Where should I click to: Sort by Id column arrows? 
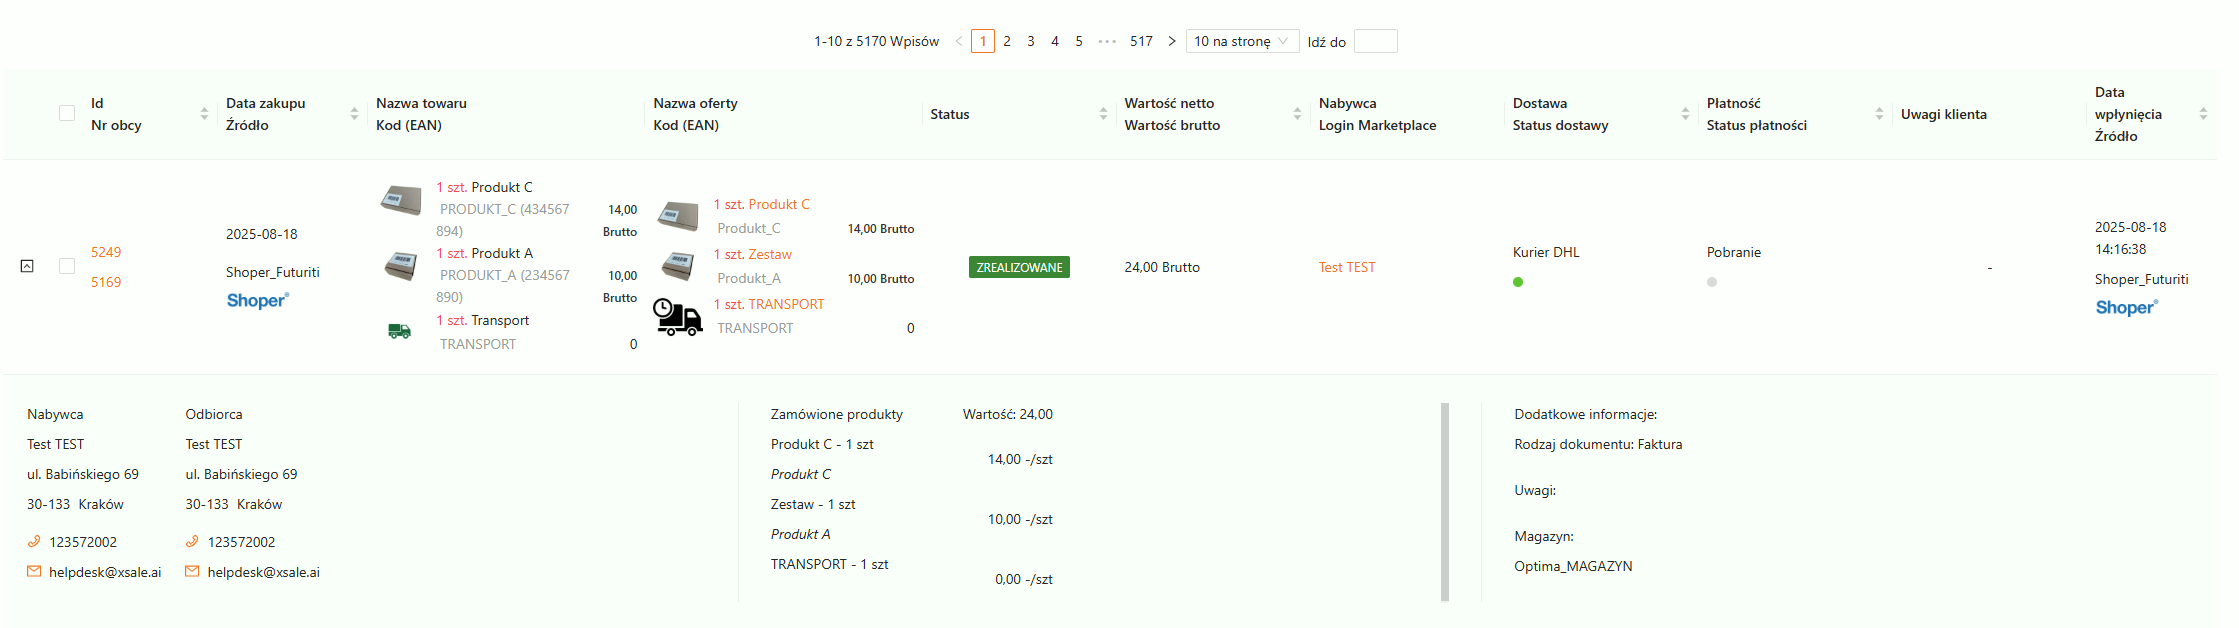(x=204, y=114)
